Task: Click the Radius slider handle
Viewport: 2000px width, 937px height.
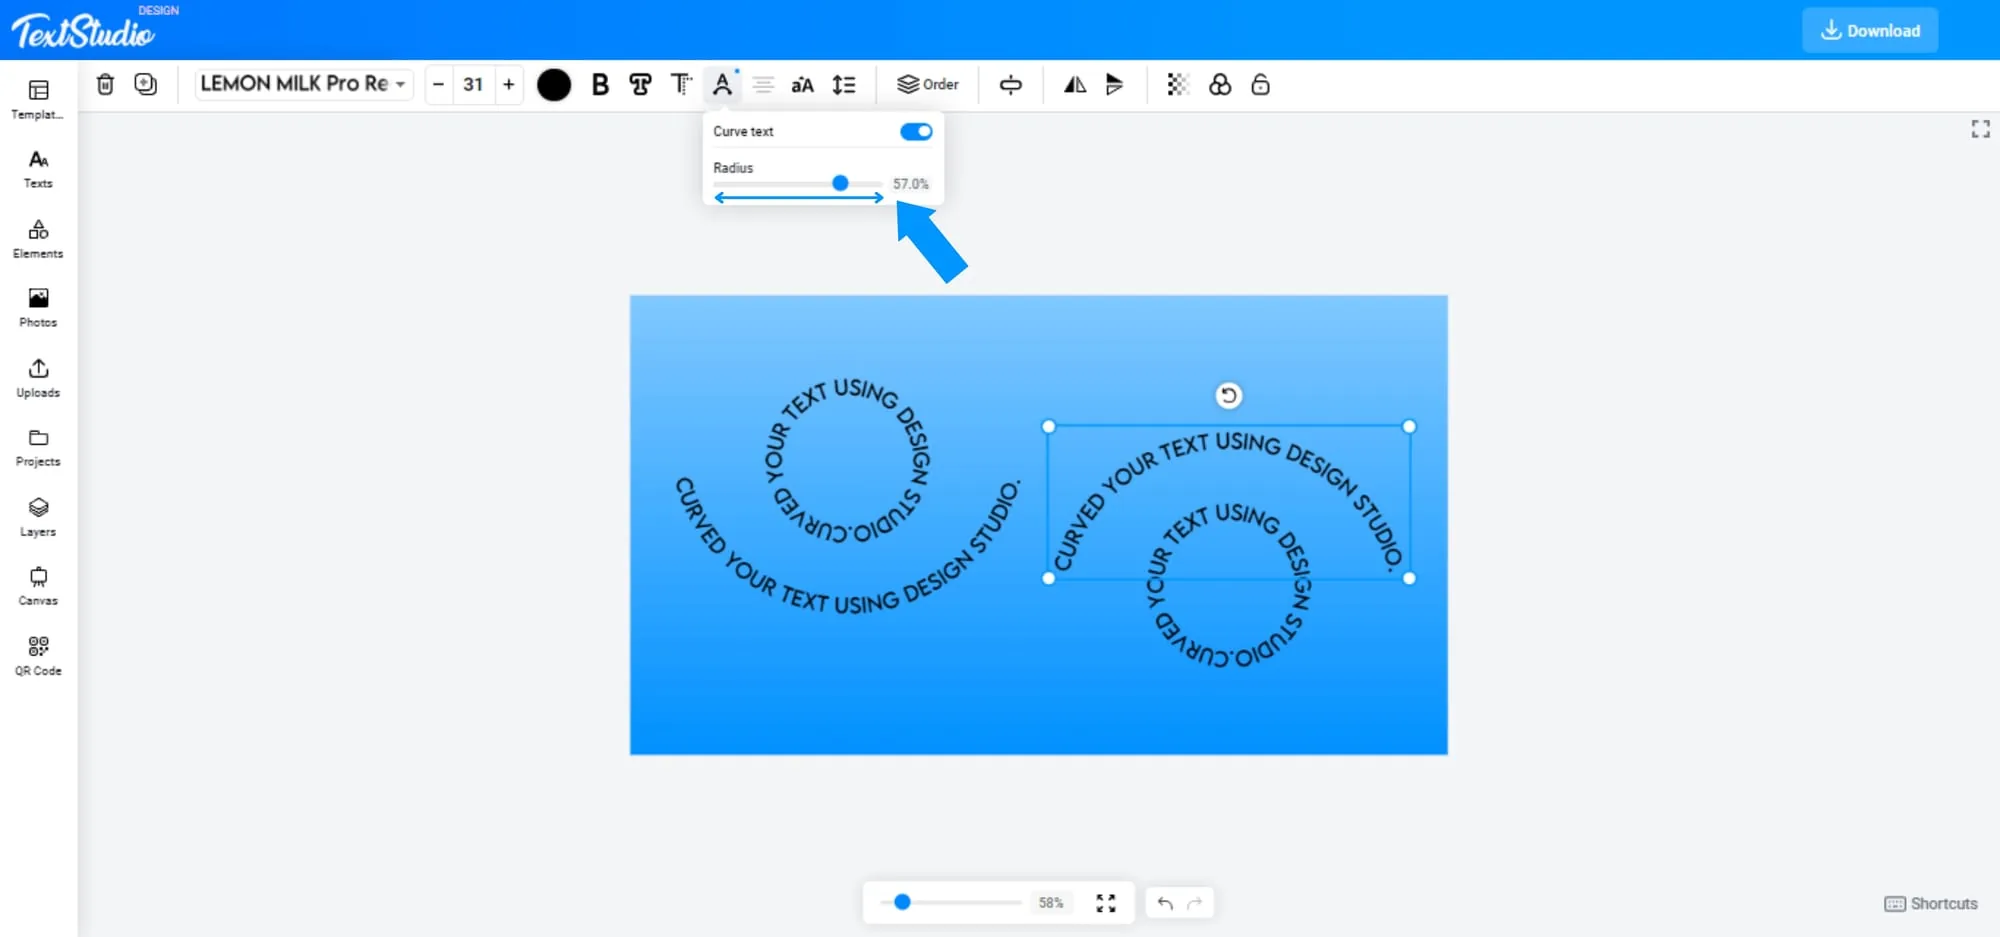Action: point(840,183)
